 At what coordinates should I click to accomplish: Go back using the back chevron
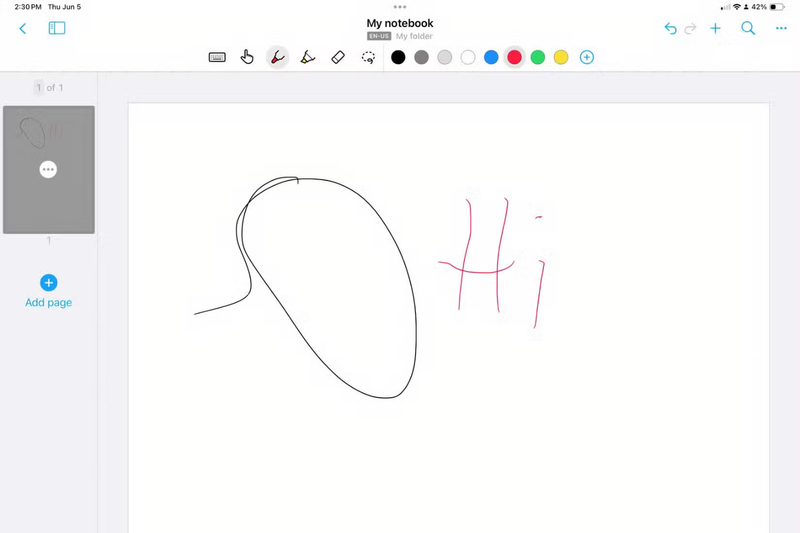tap(23, 29)
